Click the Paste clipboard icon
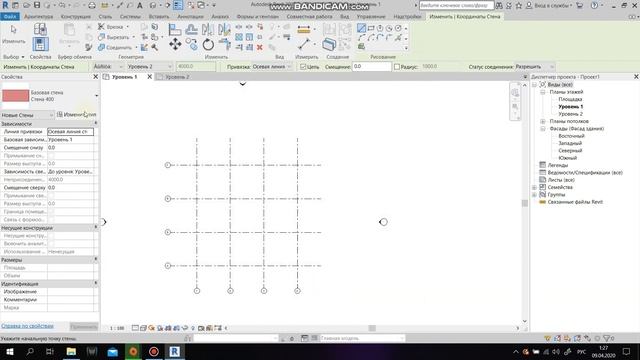 [x=69, y=31]
